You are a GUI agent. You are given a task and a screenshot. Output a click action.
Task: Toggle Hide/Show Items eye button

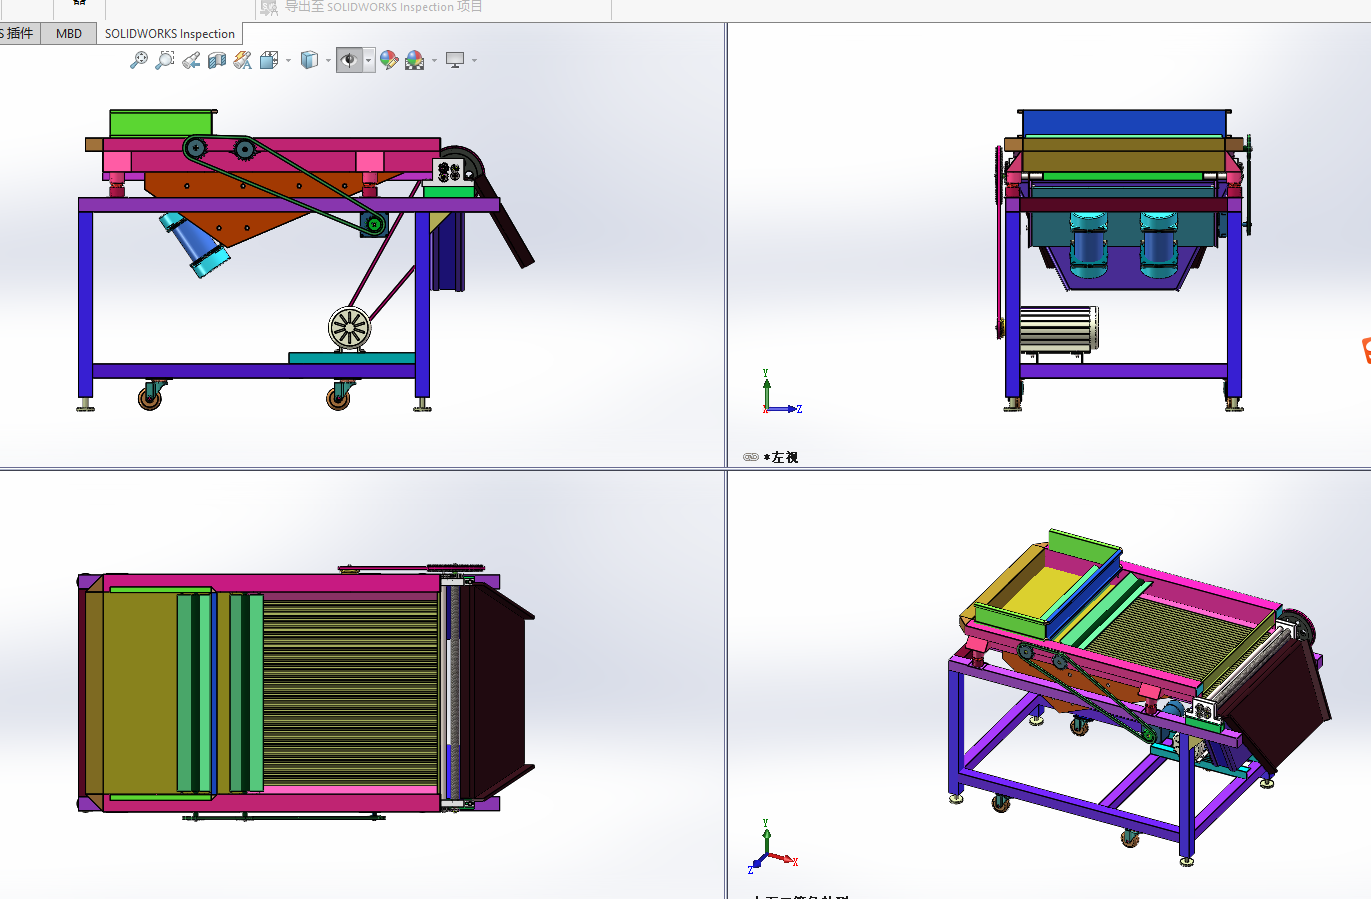349,60
